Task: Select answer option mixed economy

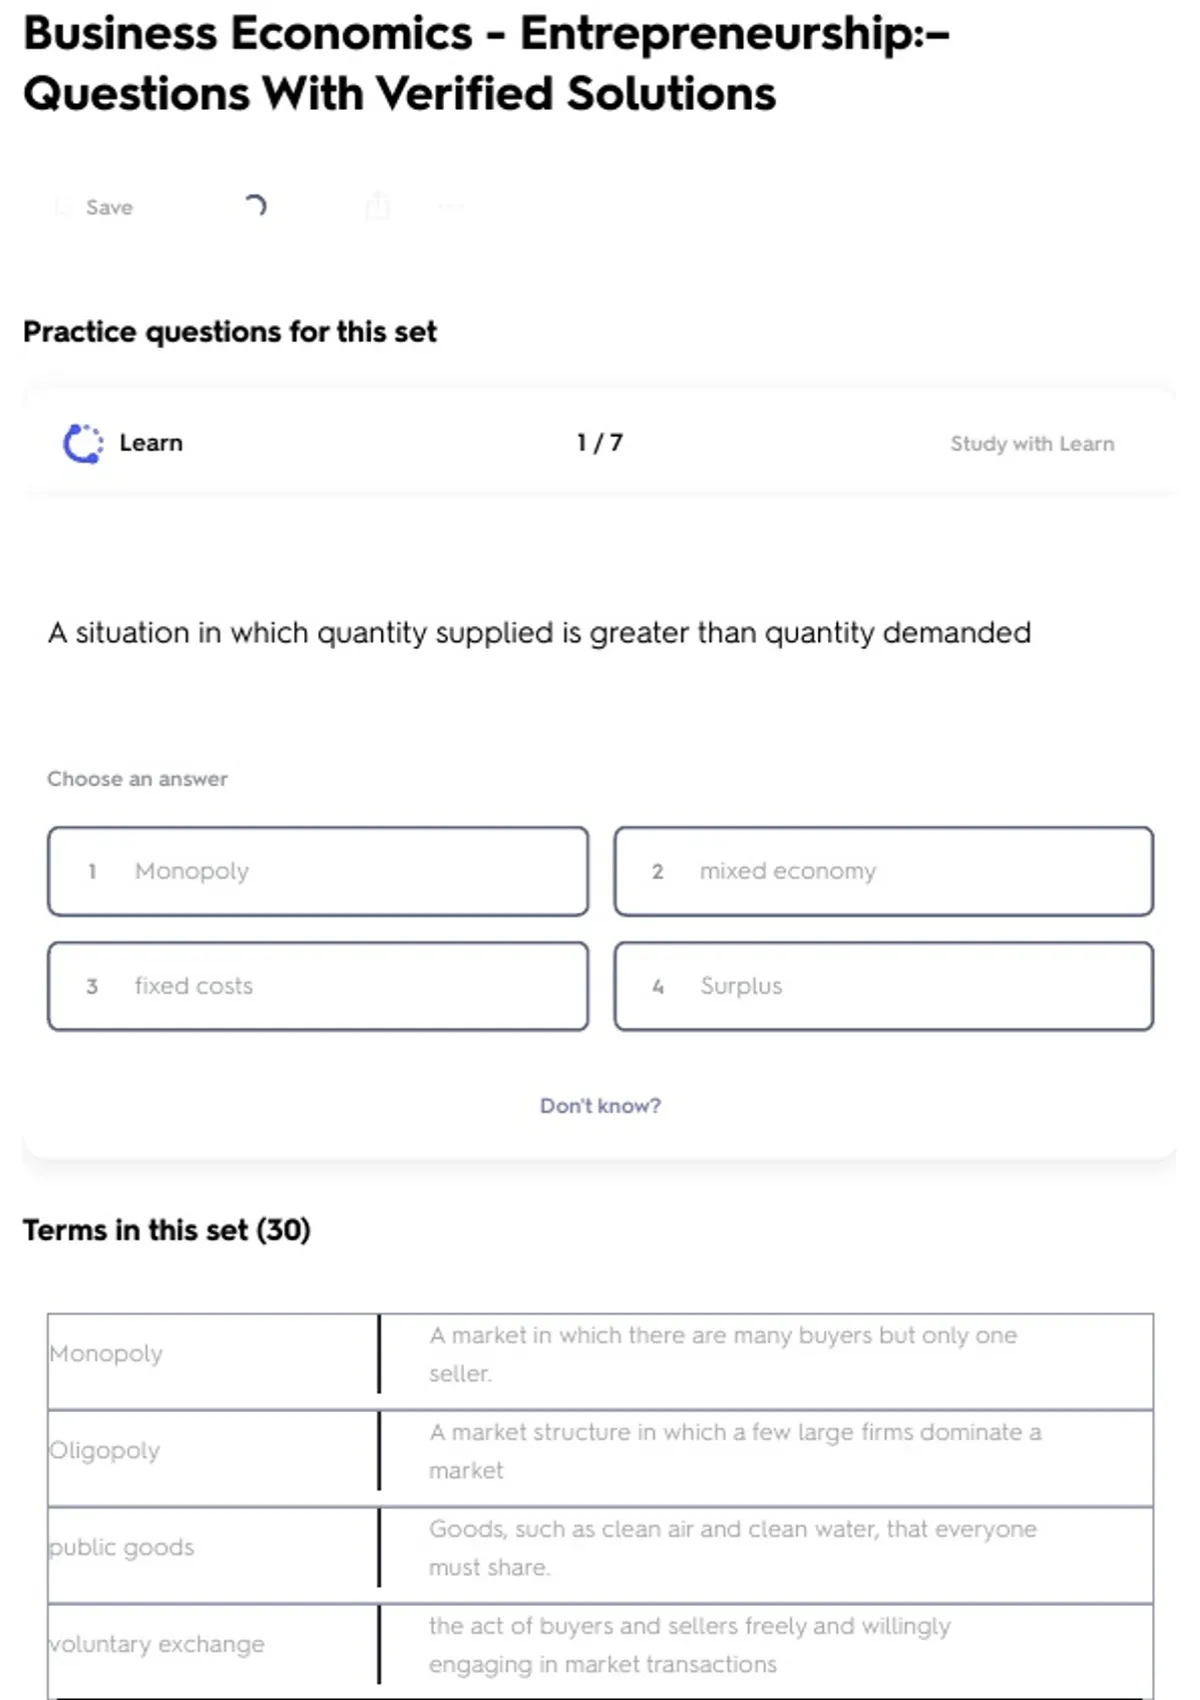Action: (x=883, y=871)
